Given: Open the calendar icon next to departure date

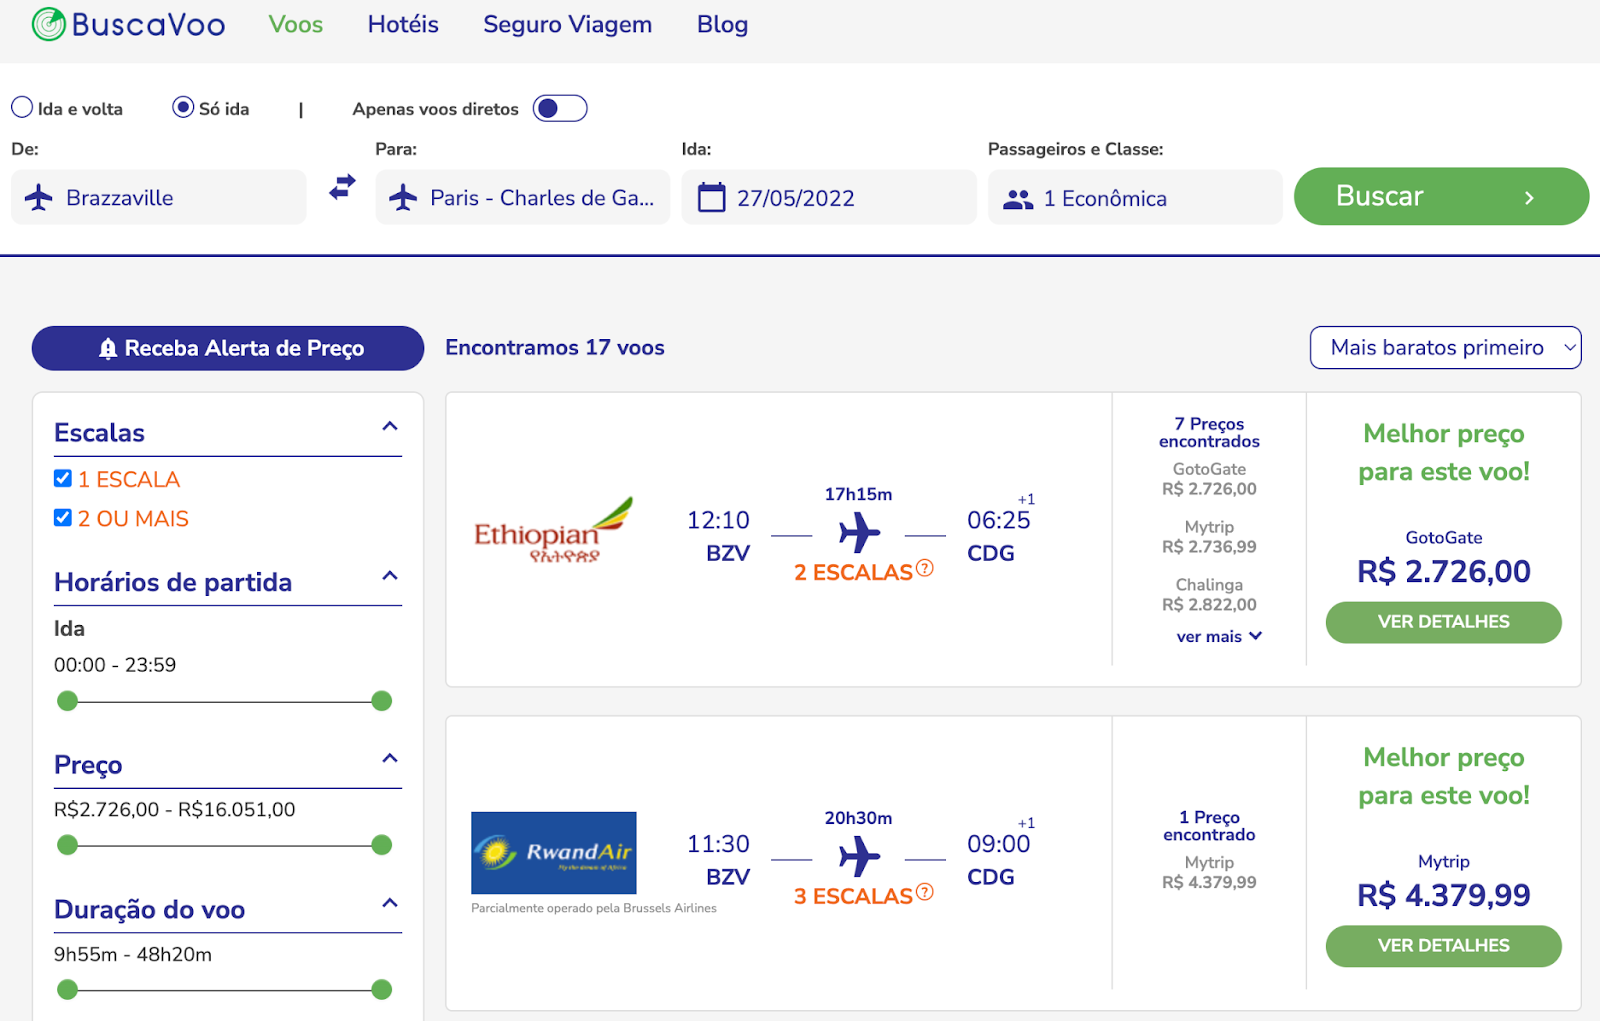Looking at the screenshot, I should point(712,197).
